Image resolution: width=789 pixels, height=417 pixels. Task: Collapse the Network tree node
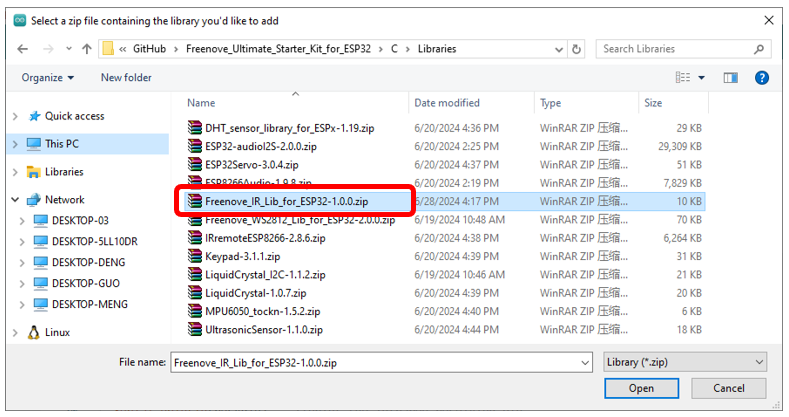[x=15, y=200]
